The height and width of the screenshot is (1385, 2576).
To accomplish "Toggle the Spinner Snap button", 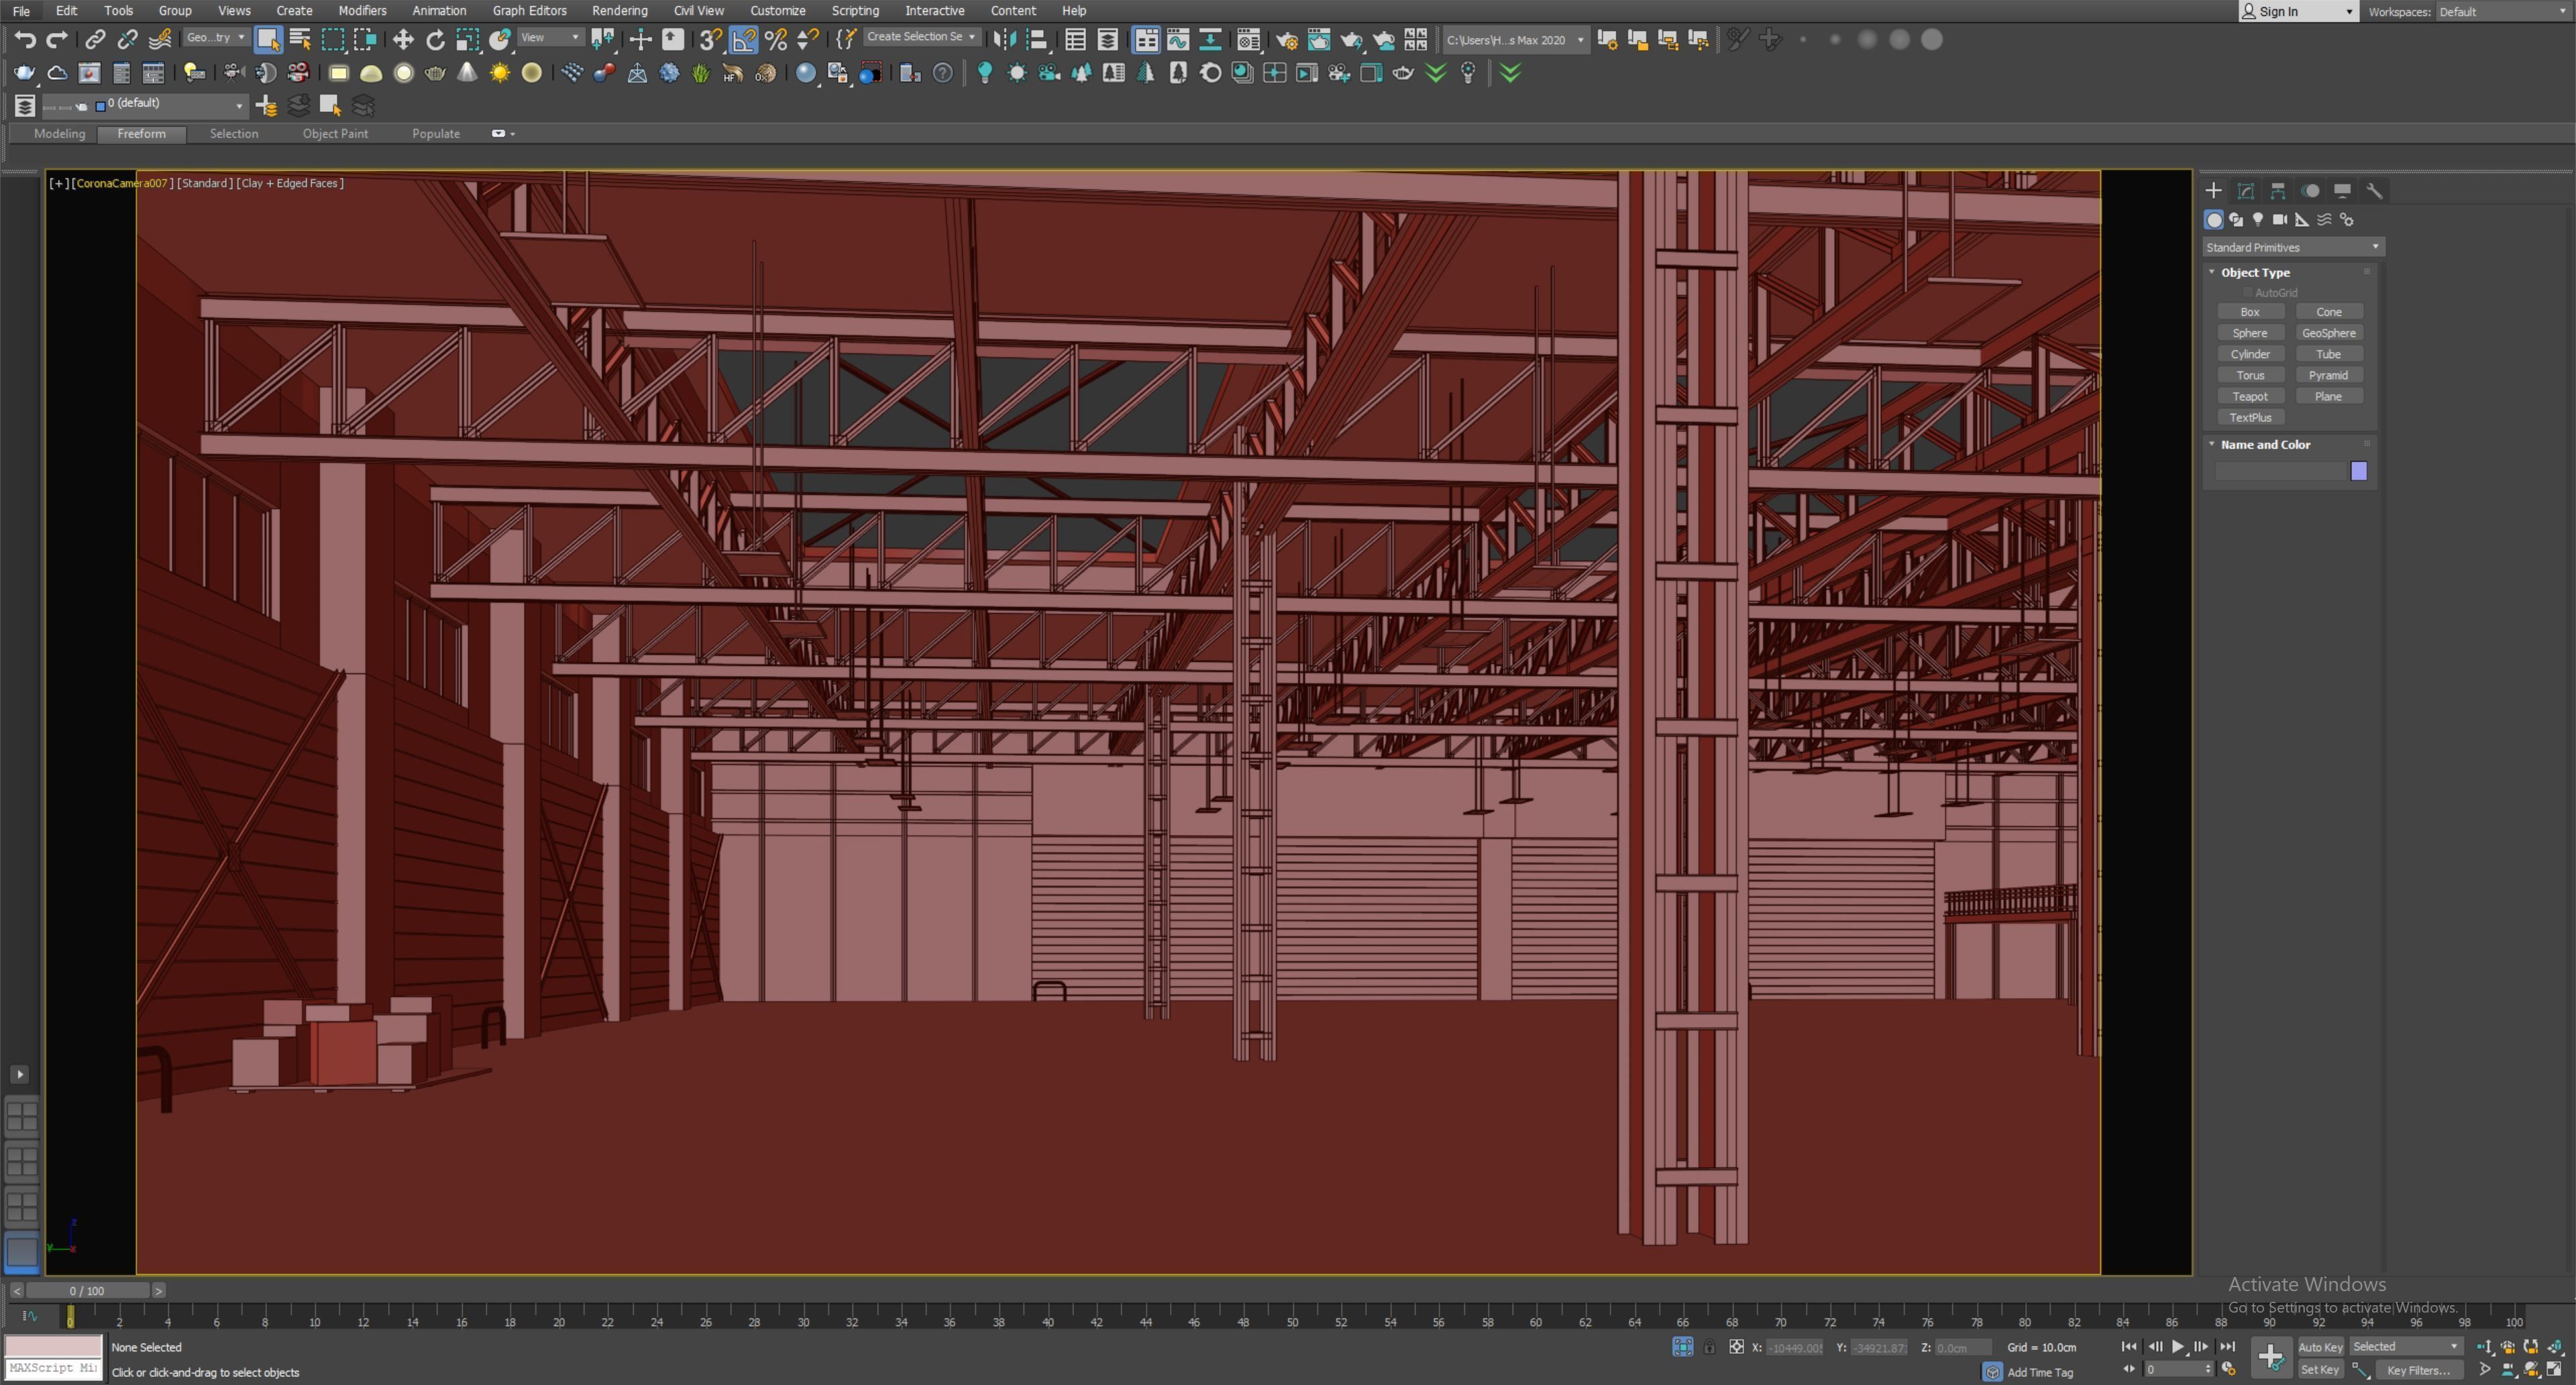I will (x=808, y=40).
